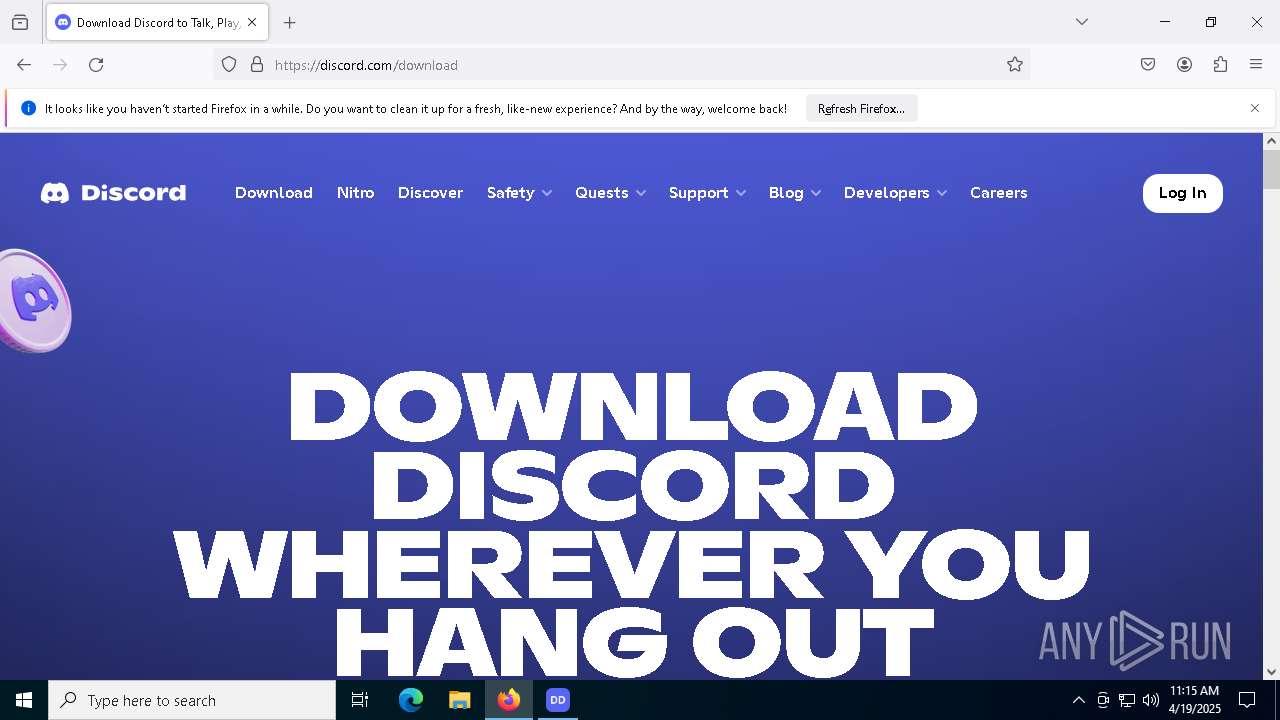Click the Refresh Firefox... button
Image resolution: width=1280 pixels, height=720 pixels.
(861, 109)
